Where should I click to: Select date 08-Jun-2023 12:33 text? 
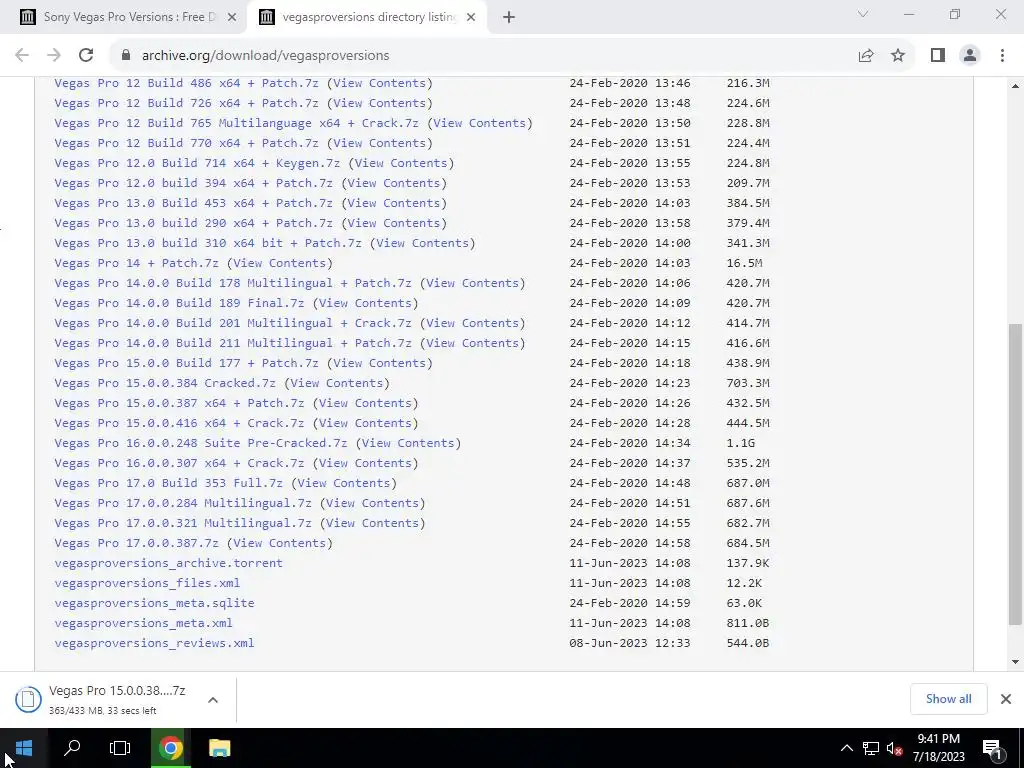point(630,643)
